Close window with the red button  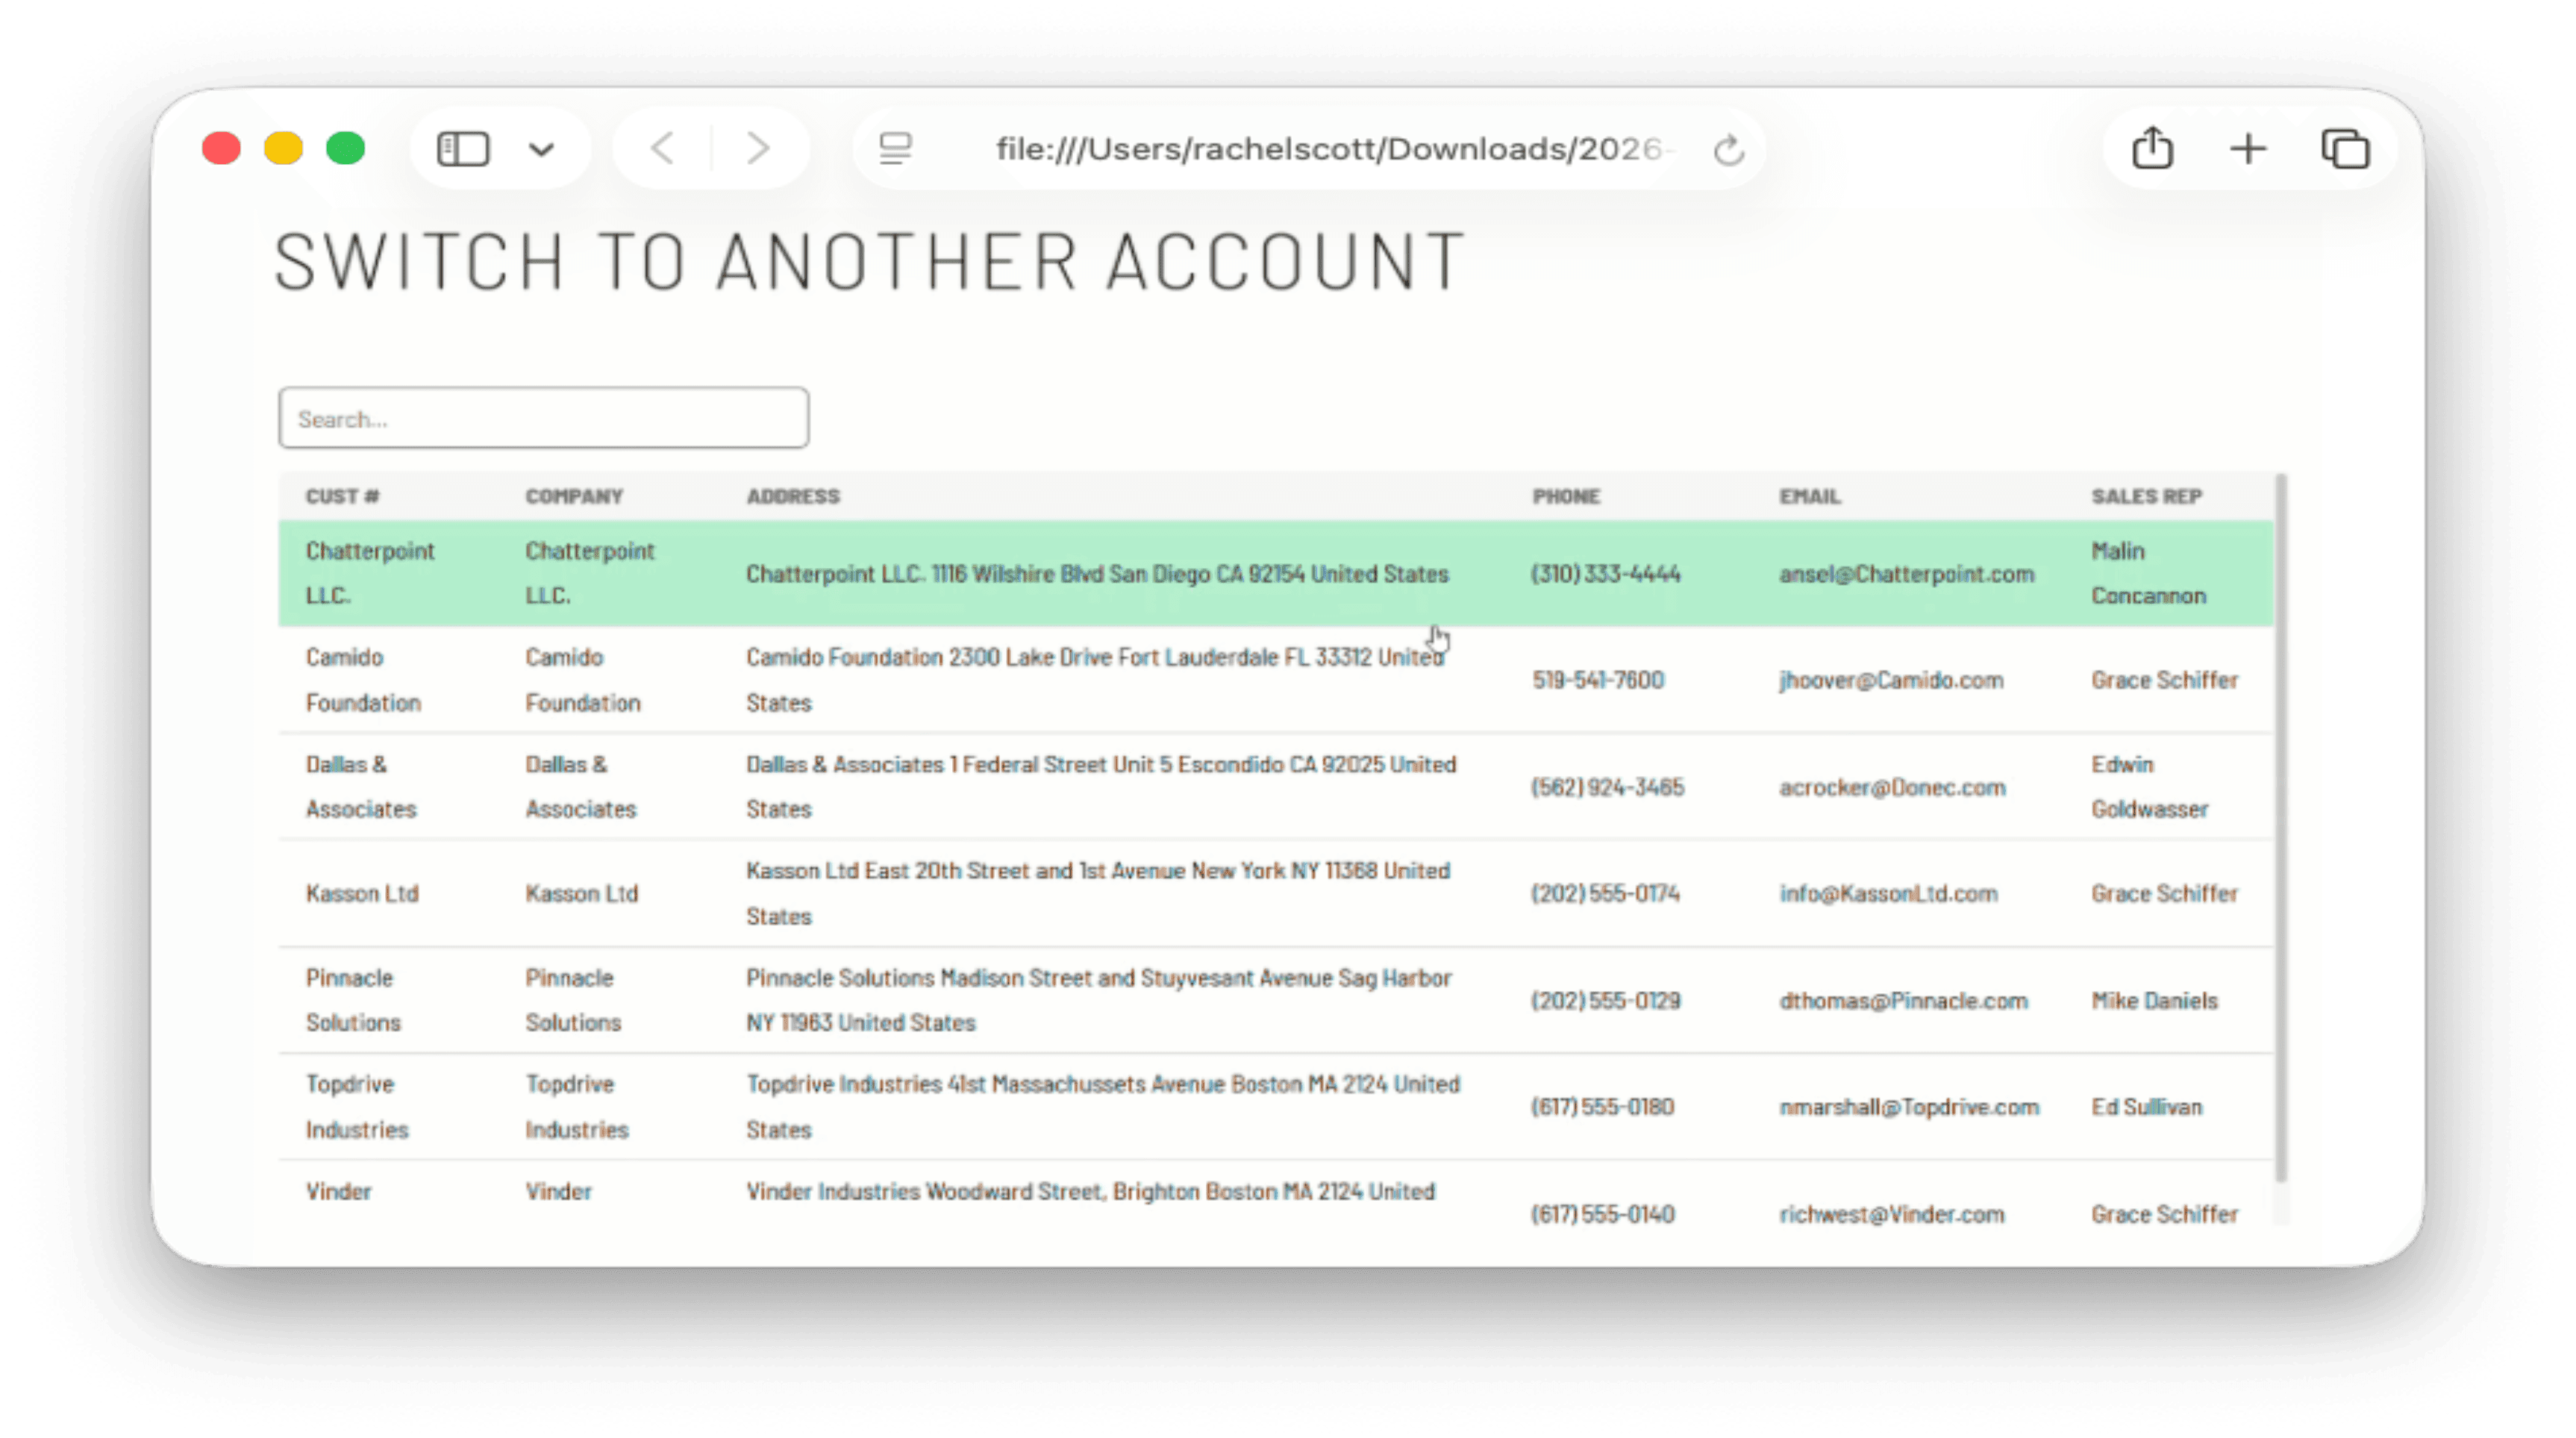[221, 148]
